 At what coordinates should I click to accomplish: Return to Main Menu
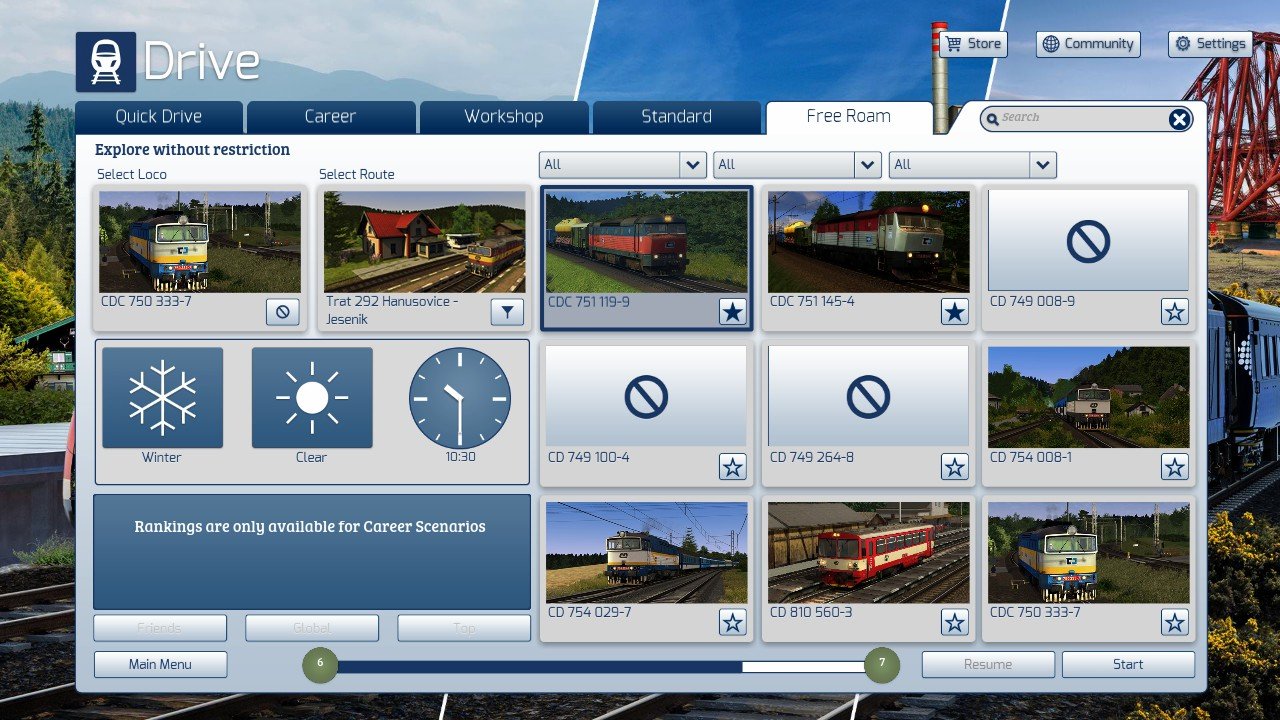pos(160,665)
